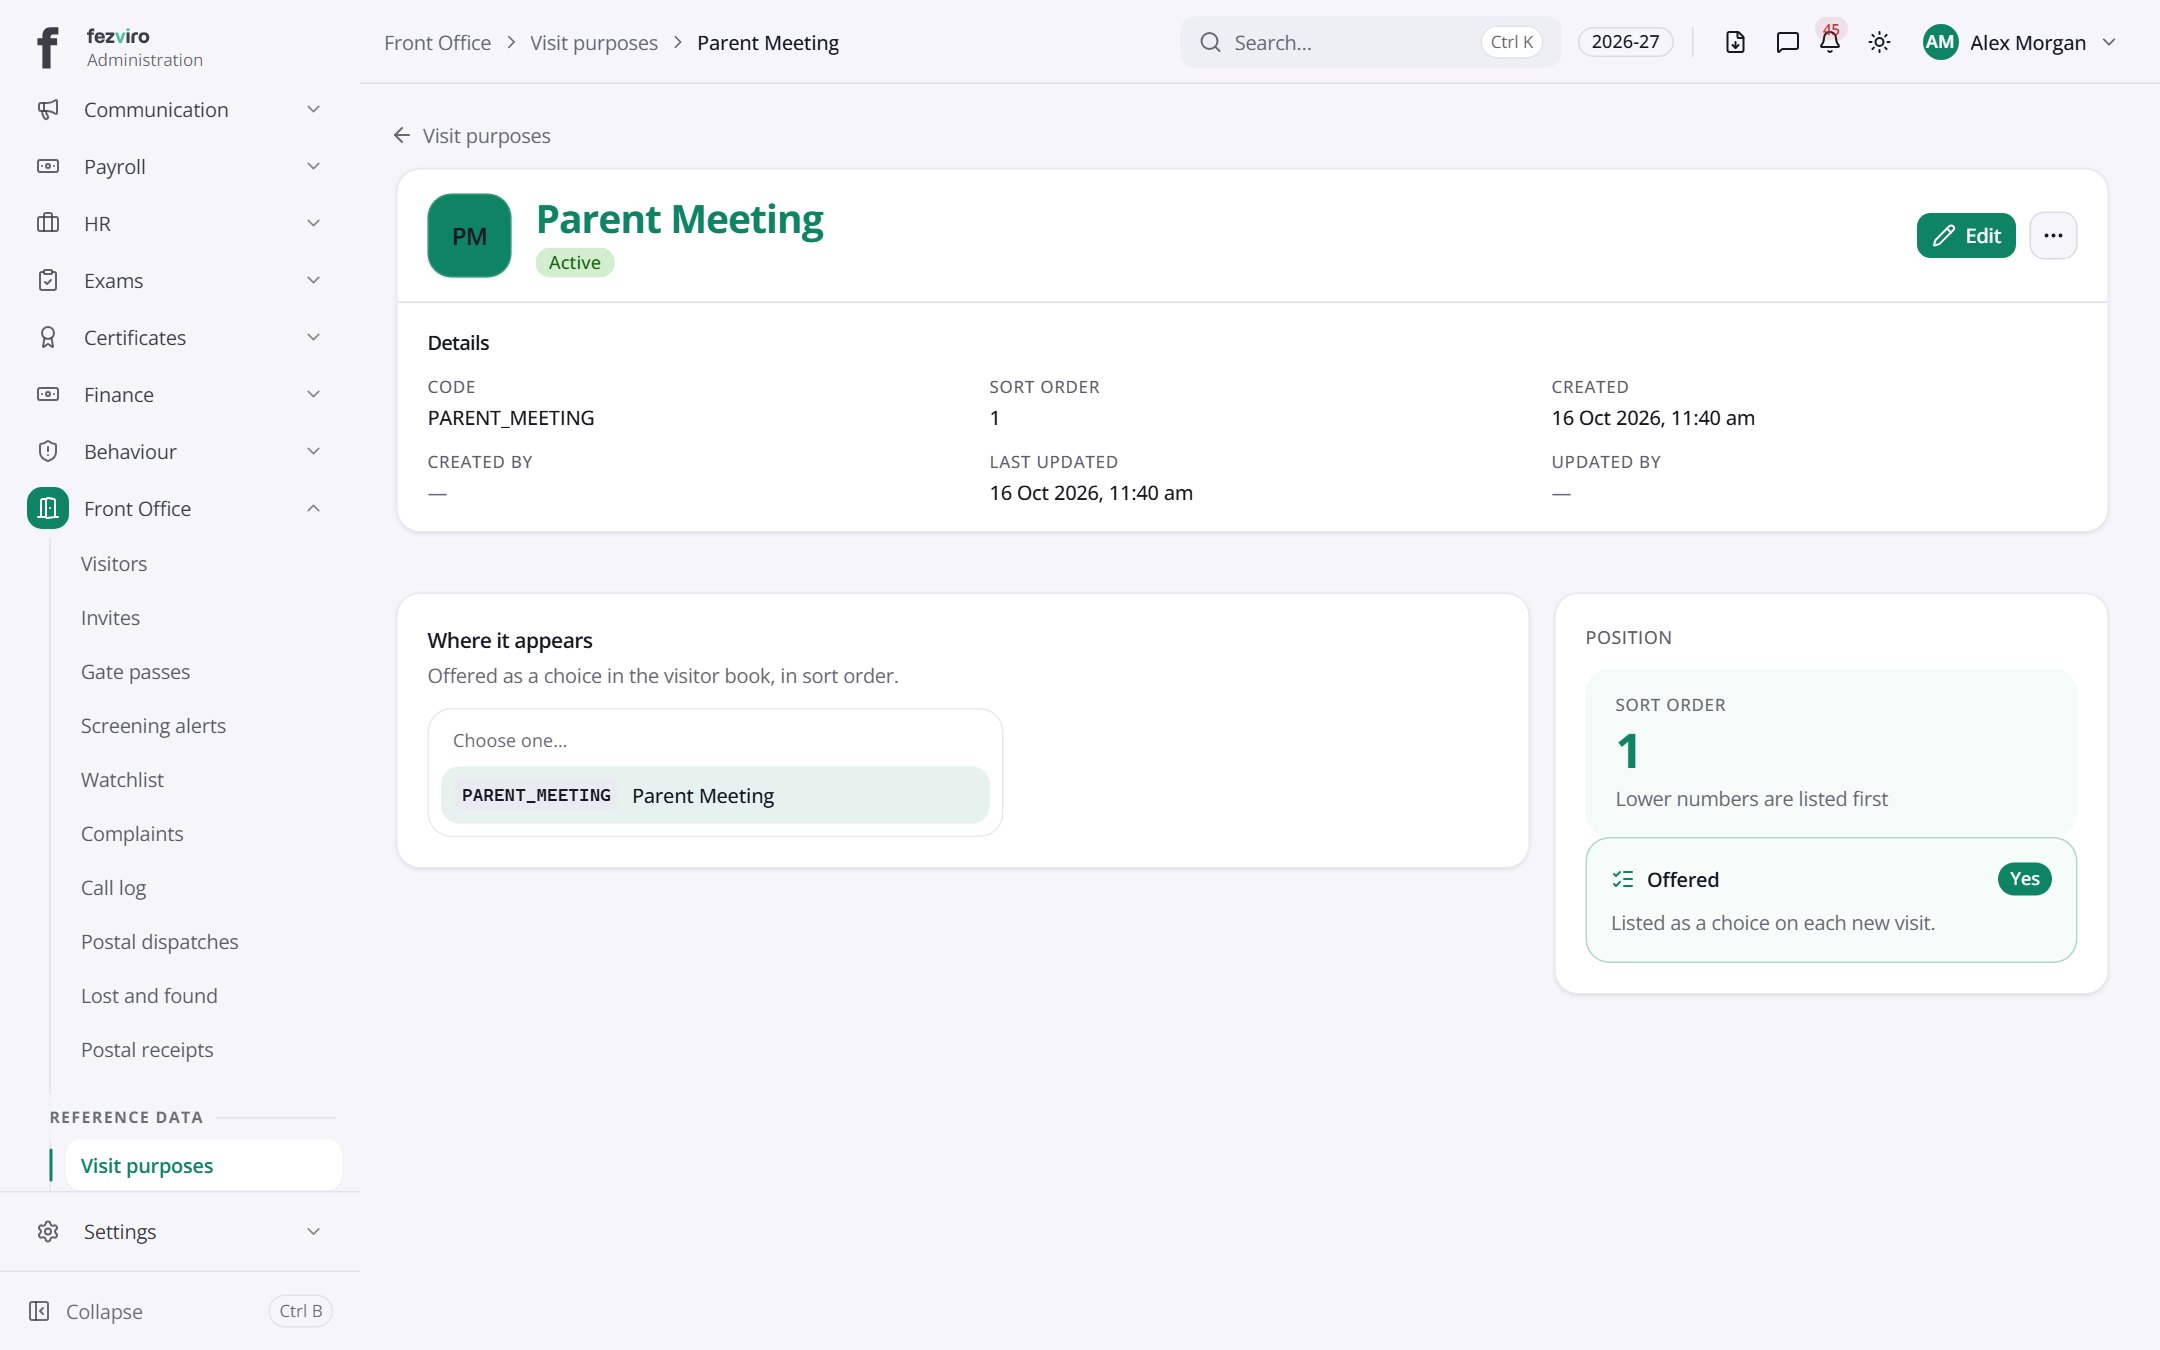2160x1350 pixels.
Task: Click the back arrow to Visit purposes
Action: click(402, 135)
